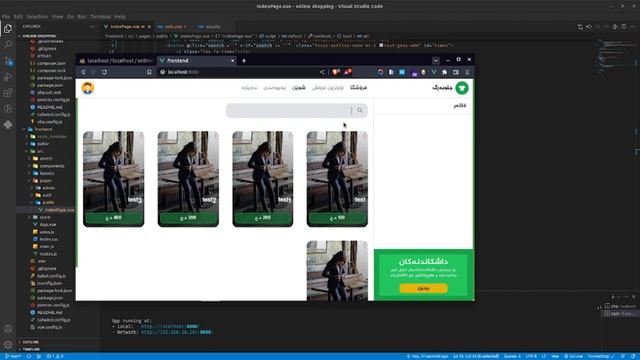Screen dimensions: 640x360
Task: Click the split editor icon in VS Code
Action: coord(624,27)
